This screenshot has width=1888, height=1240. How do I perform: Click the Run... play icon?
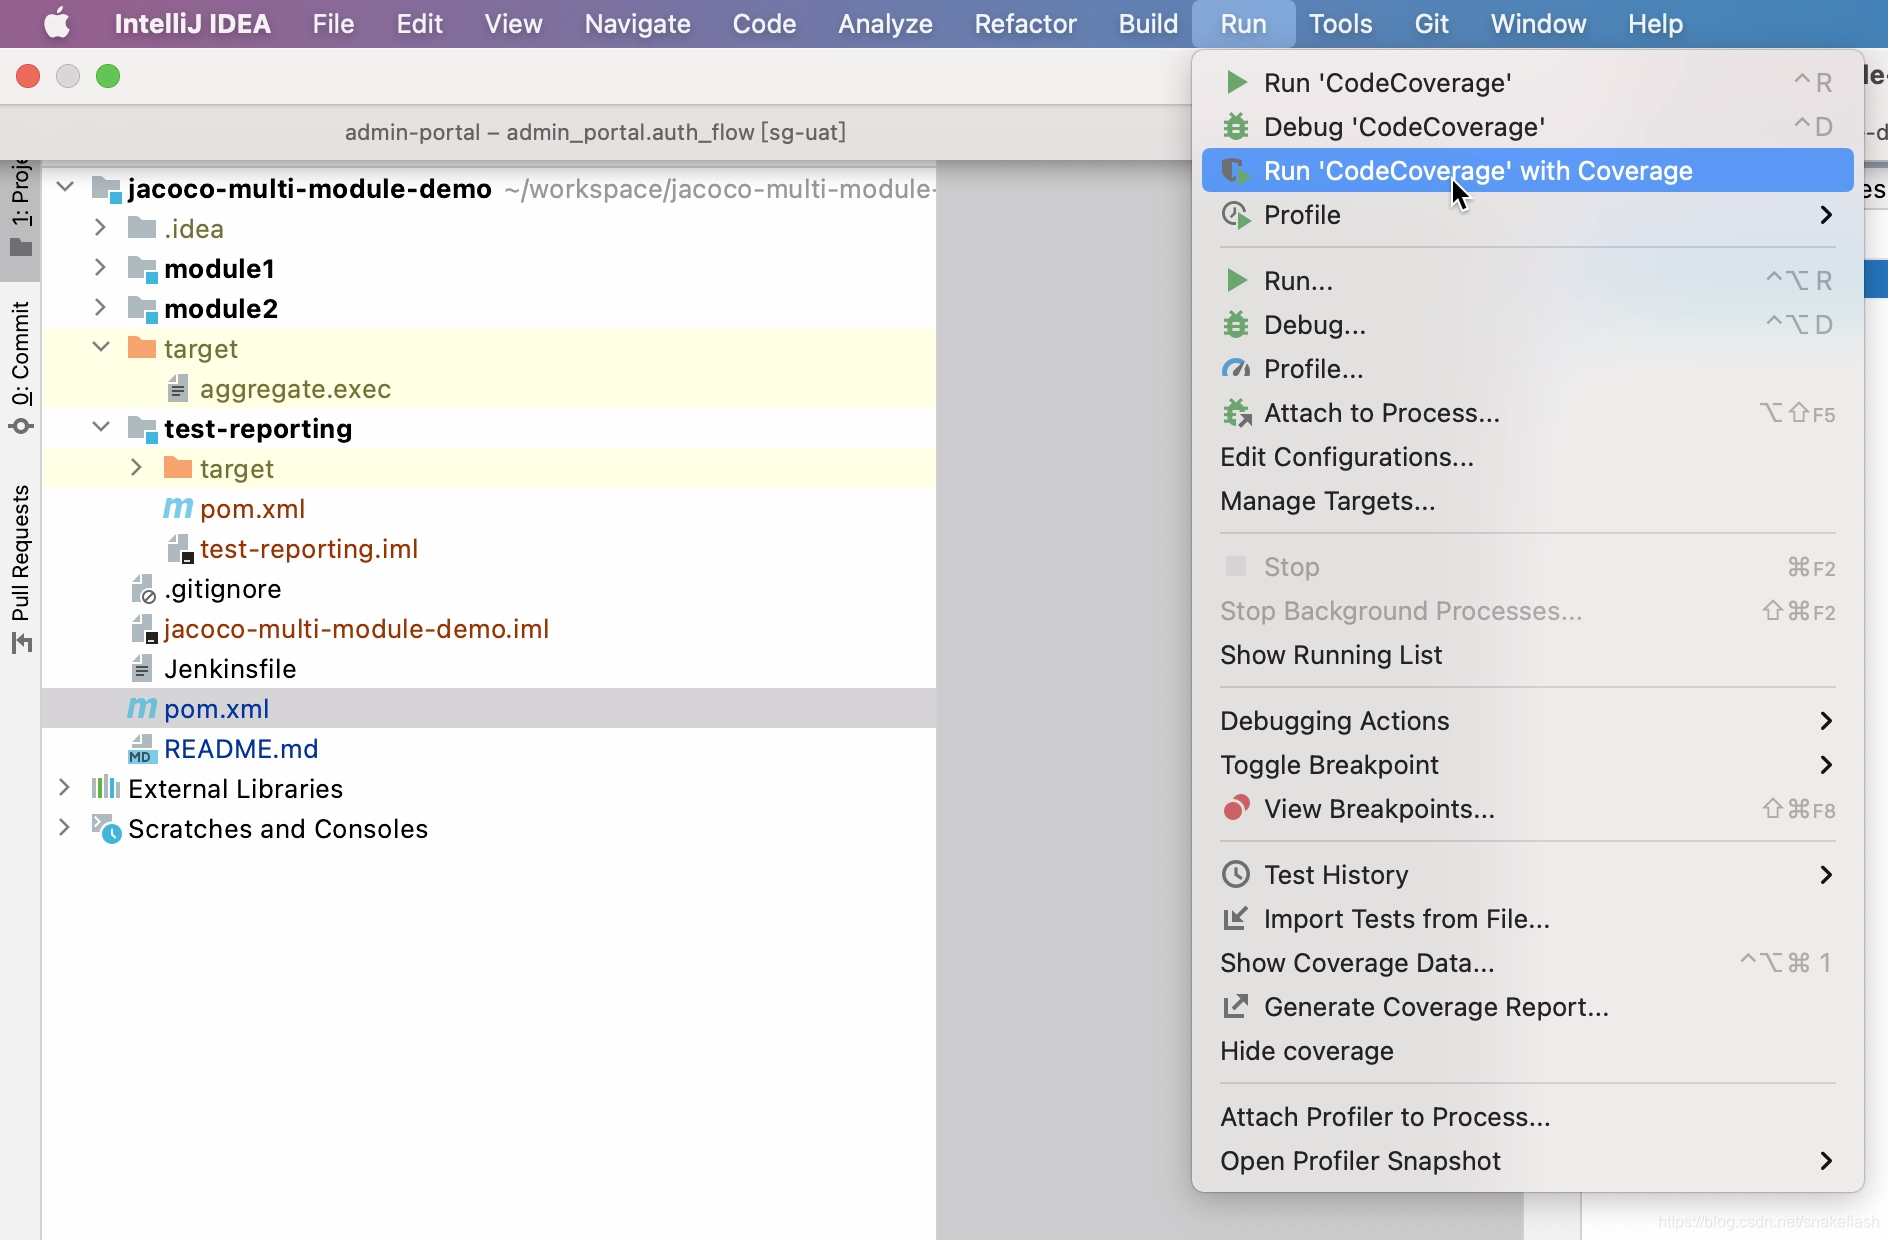[x=1237, y=280]
